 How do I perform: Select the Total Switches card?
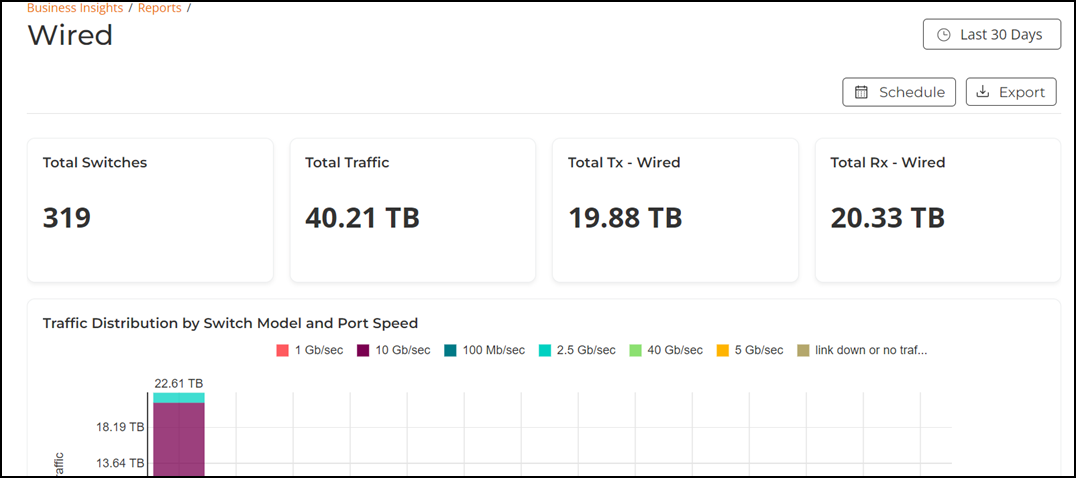tap(150, 210)
